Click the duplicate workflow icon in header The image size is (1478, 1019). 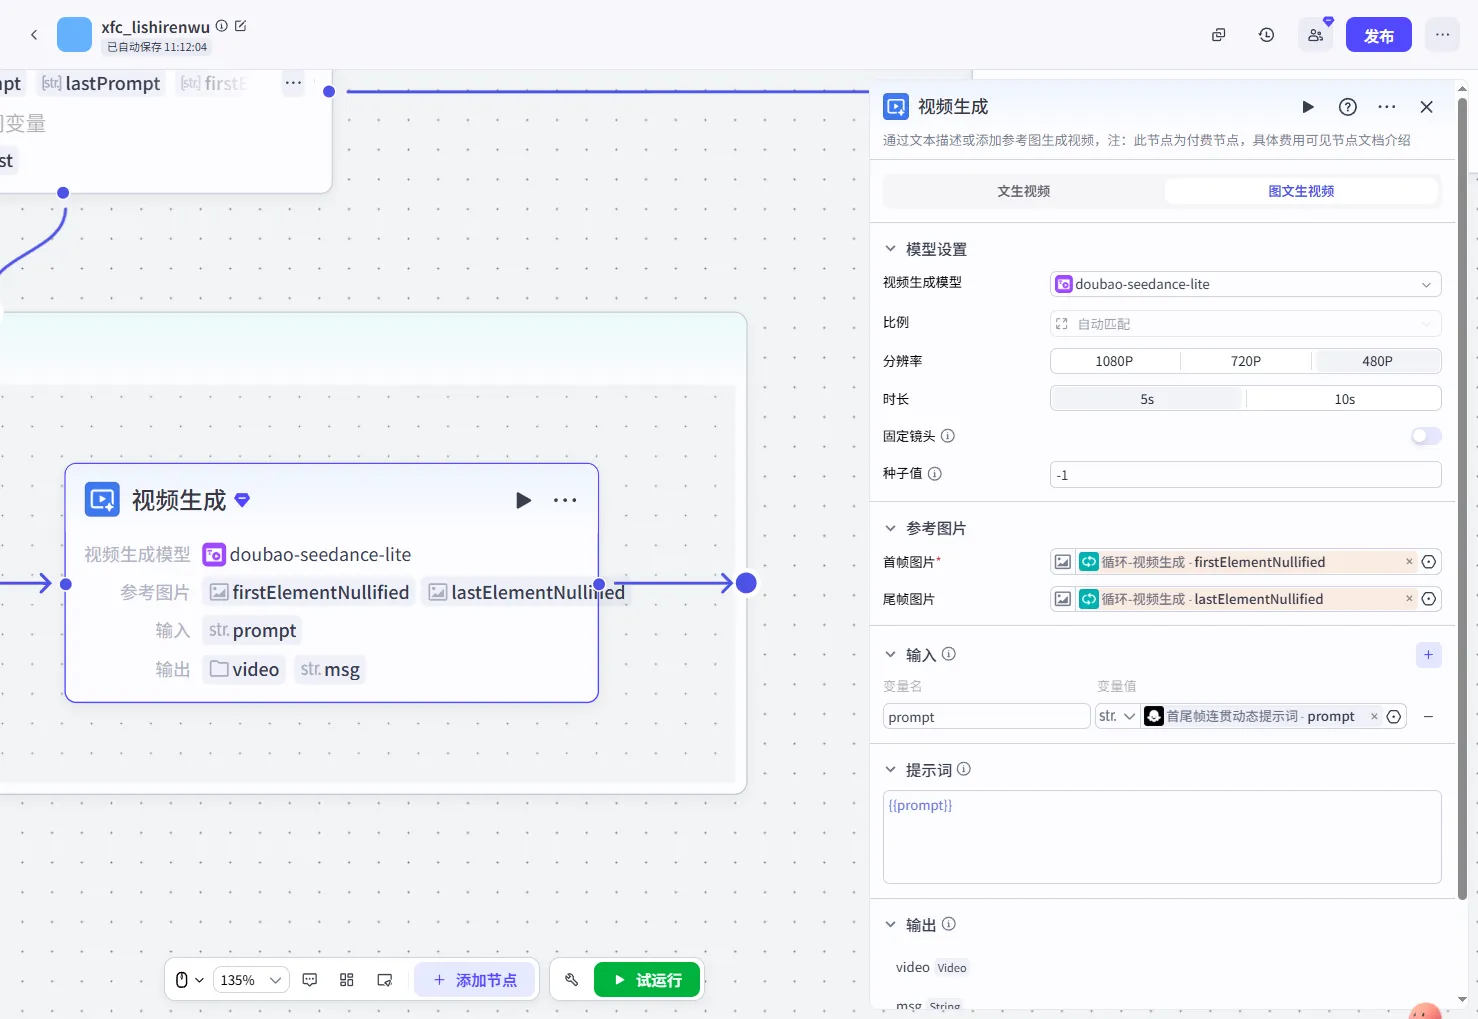pos(1218,35)
